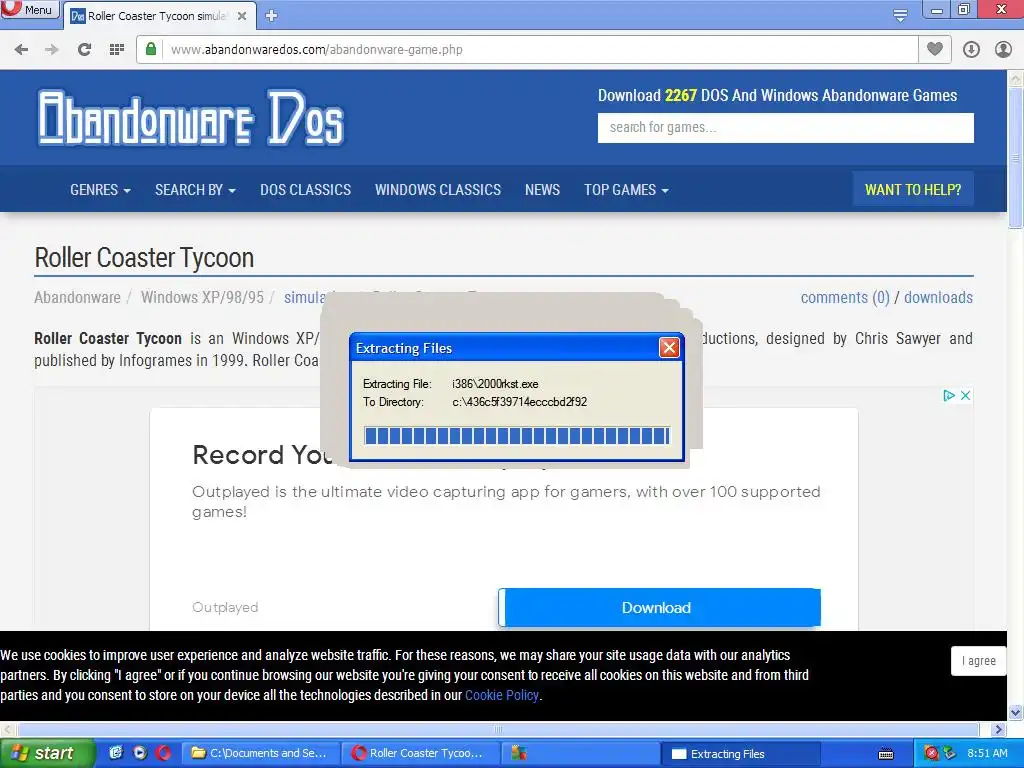The image size is (1024, 768).
Task: Open the comments (0) link
Action: pyautogui.click(x=845, y=298)
